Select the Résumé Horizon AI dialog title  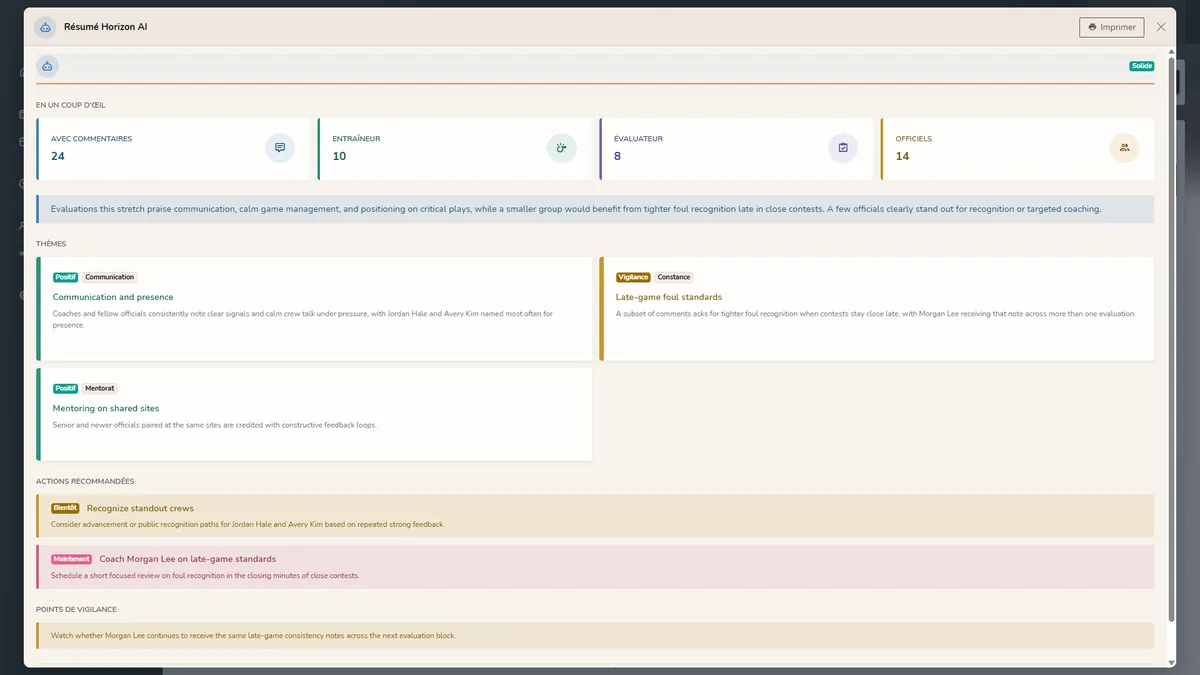tap(106, 27)
